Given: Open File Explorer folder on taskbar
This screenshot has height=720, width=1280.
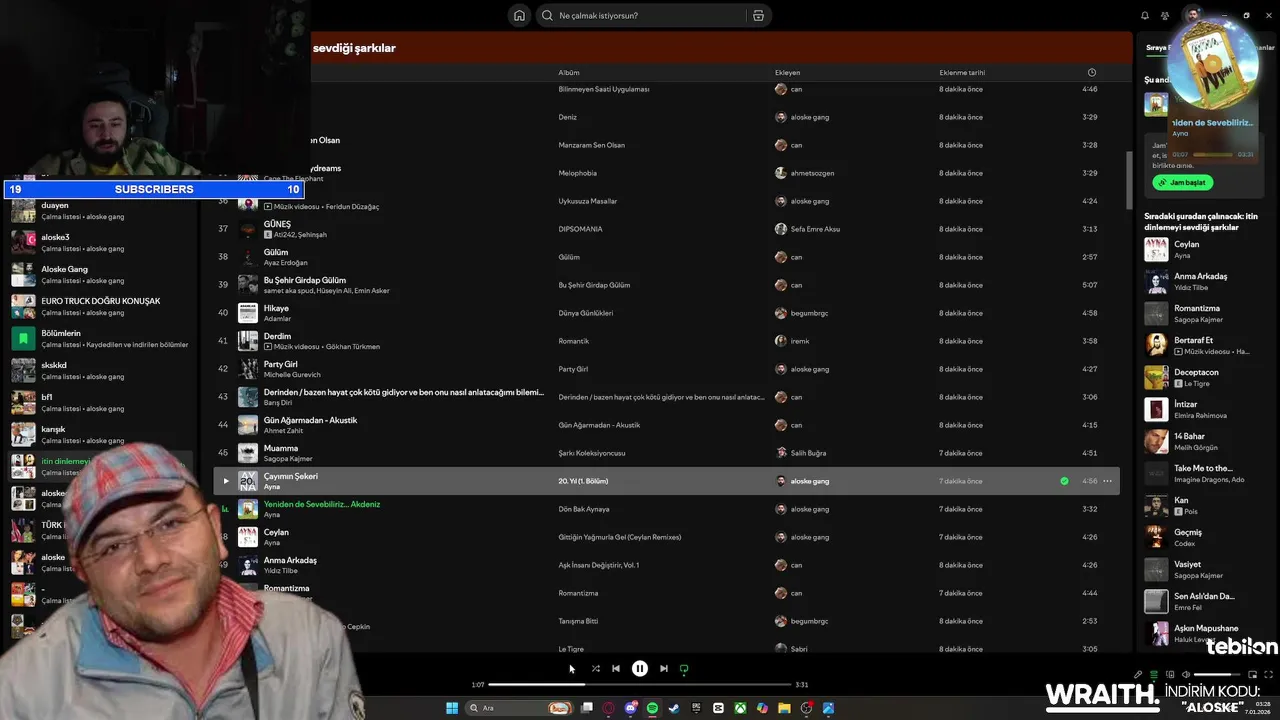Looking at the screenshot, I should point(784,708).
